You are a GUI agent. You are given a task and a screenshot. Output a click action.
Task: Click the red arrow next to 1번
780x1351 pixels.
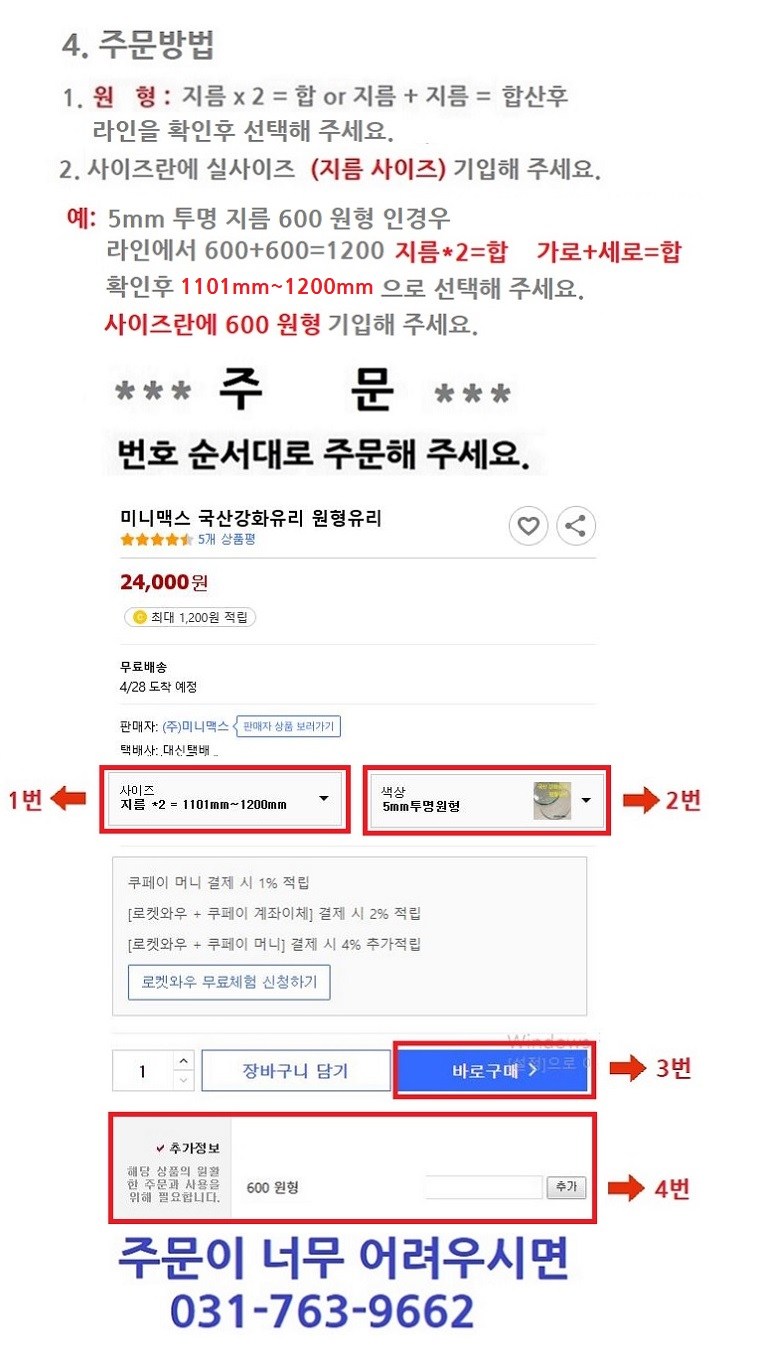coord(70,800)
